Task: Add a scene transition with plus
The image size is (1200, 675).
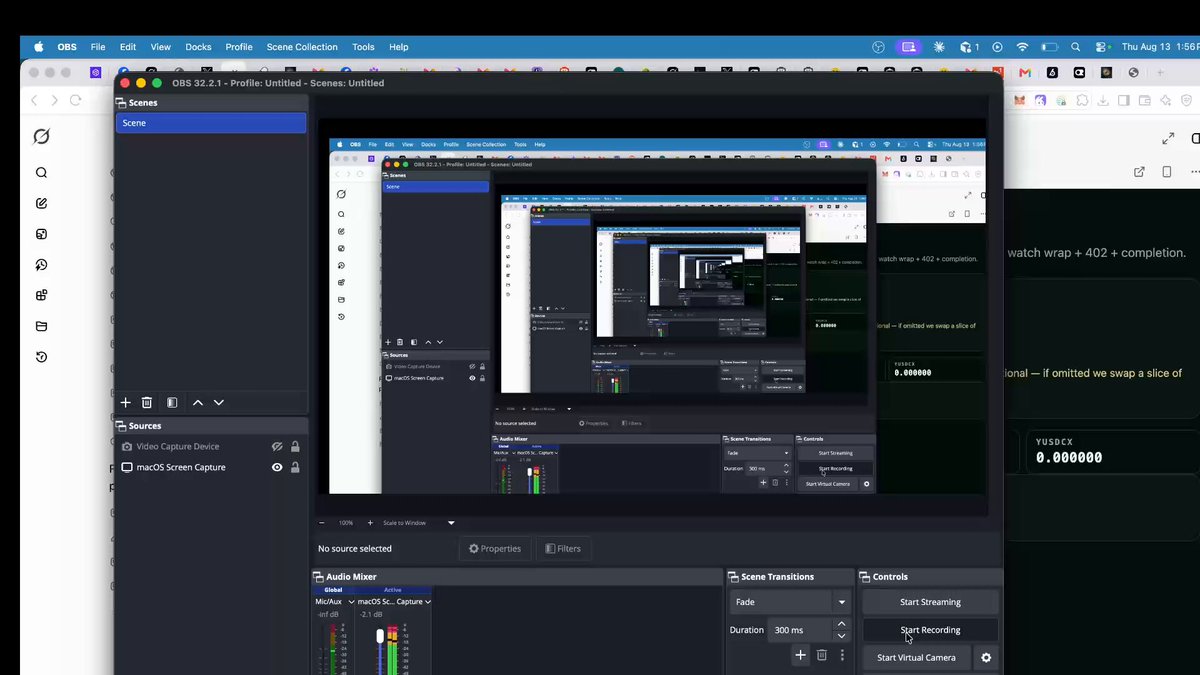Action: pyautogui.click(x=800, y=655)
